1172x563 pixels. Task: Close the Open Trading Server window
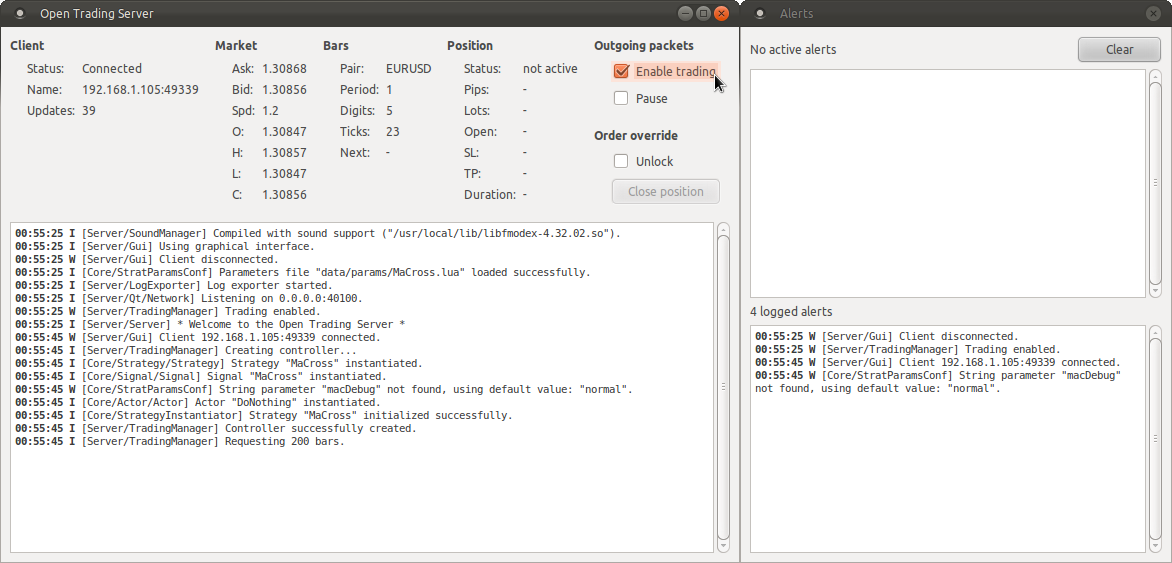click(x=721, y=13)
